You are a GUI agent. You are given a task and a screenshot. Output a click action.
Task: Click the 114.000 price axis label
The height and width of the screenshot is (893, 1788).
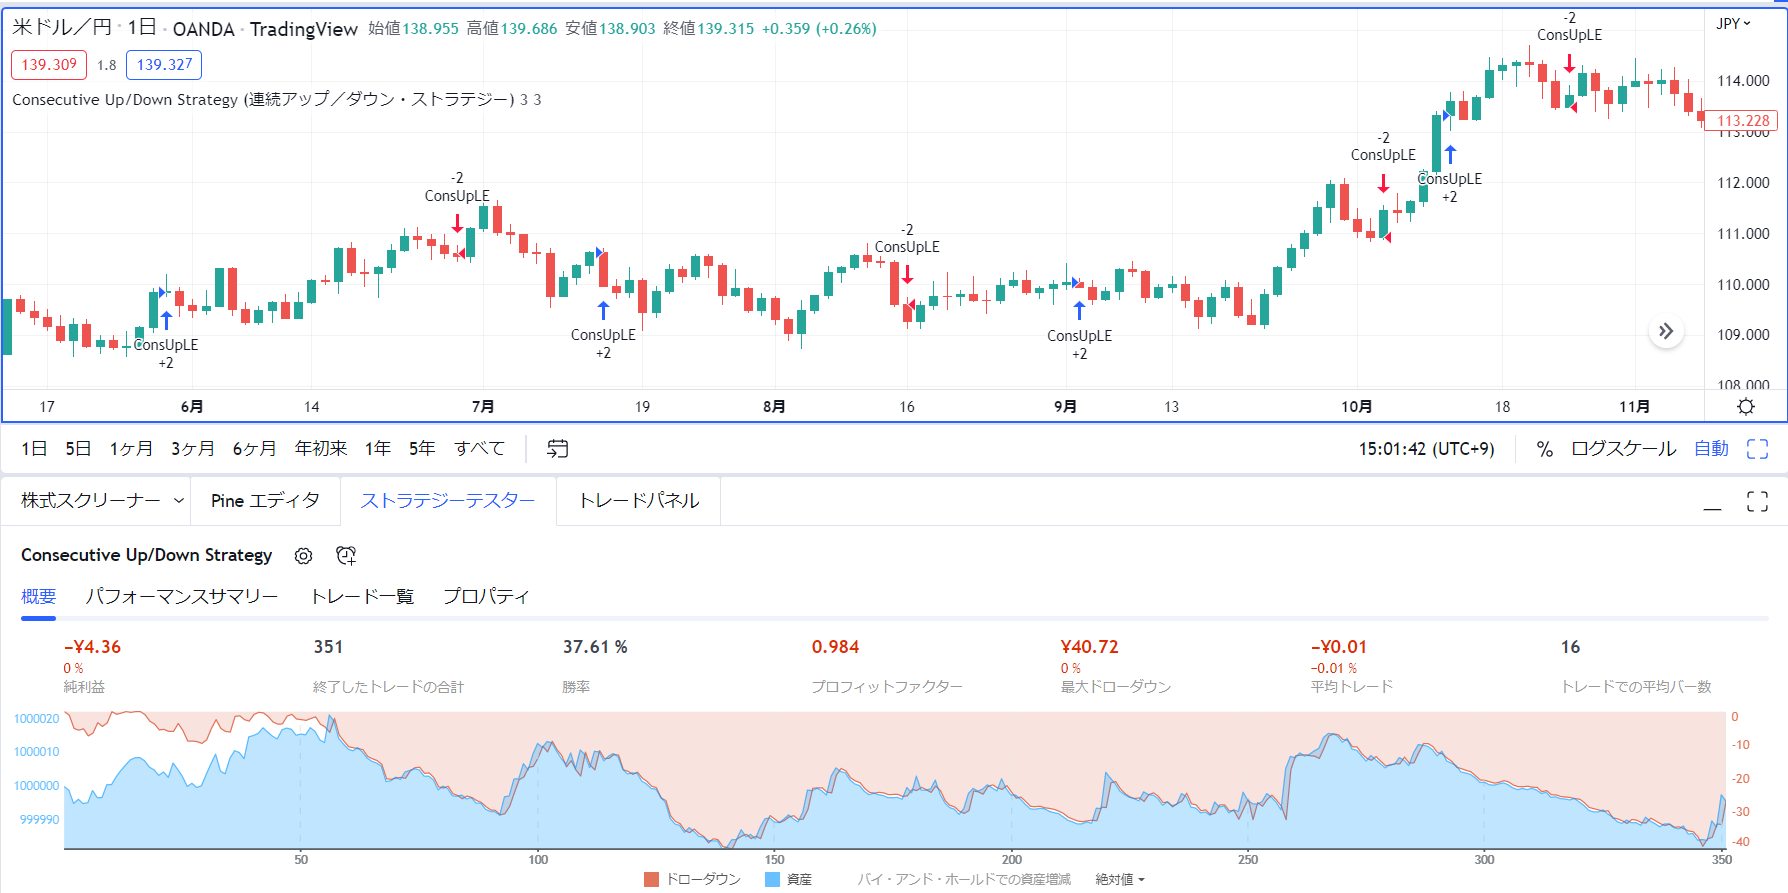[x=1743, y=81]
